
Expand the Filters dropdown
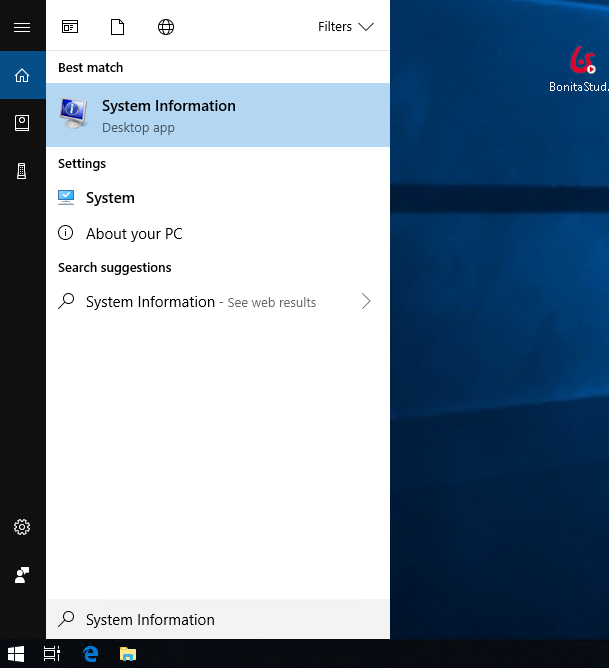(x=345, y=27)
